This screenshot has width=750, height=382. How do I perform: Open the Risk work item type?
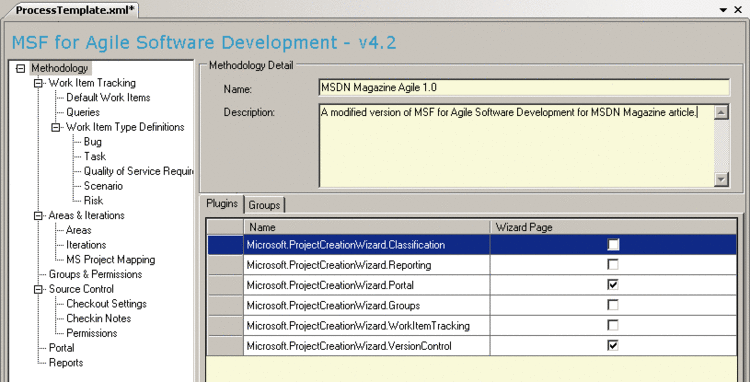(93, 200)
